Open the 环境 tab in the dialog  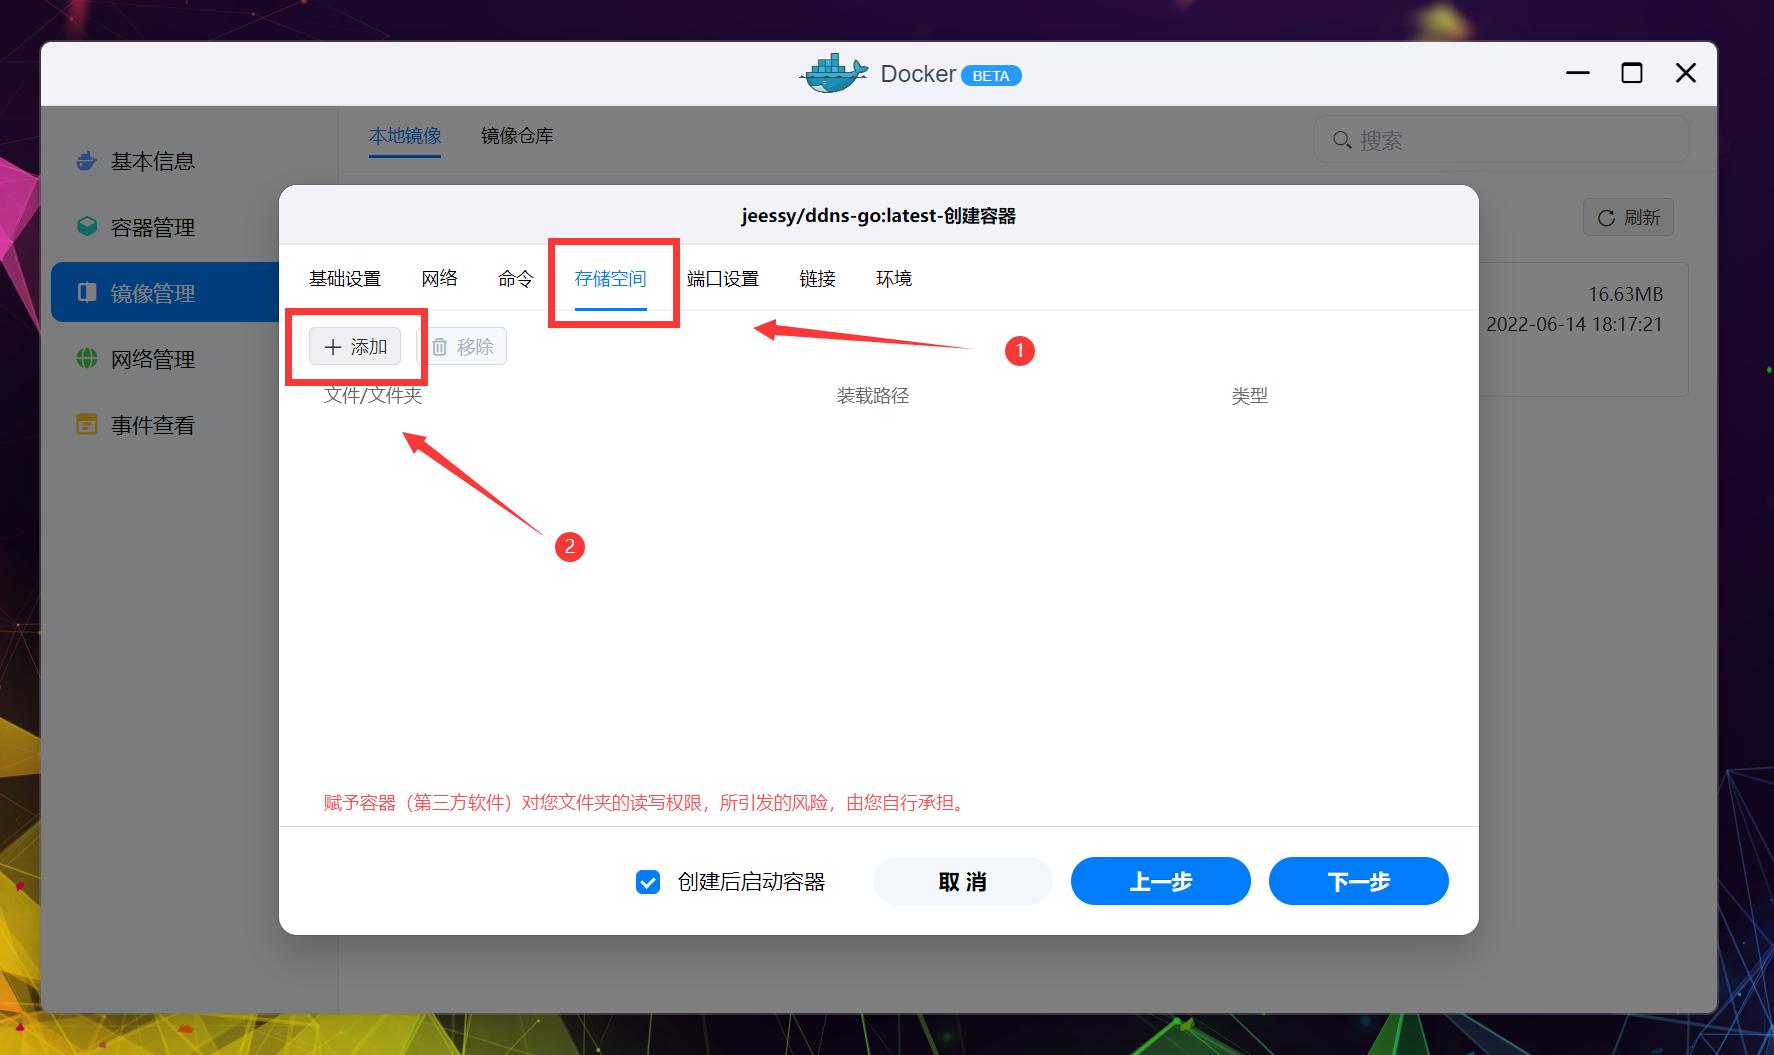coord(893,278)
